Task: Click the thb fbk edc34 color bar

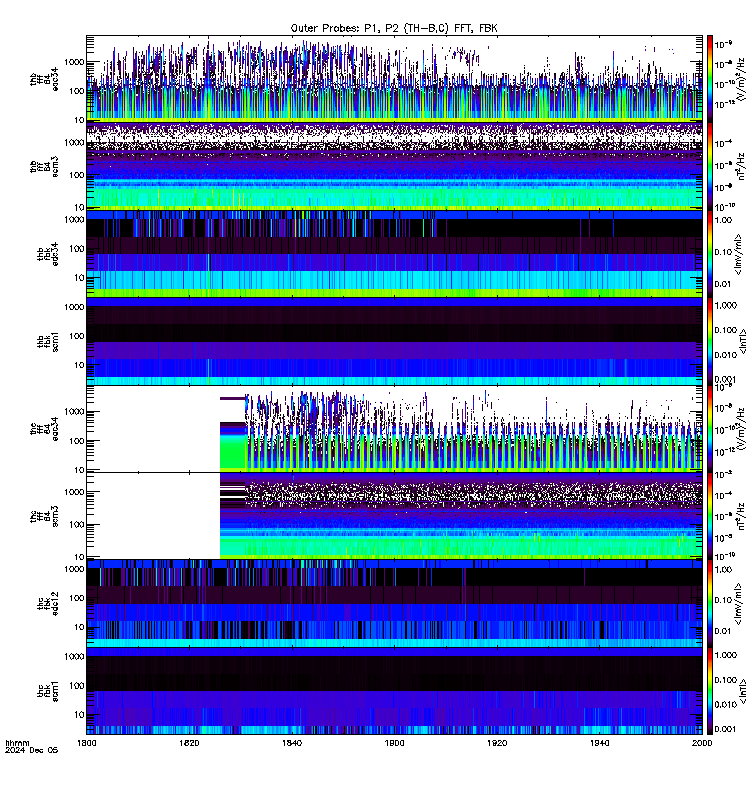Action: point(709,254)
